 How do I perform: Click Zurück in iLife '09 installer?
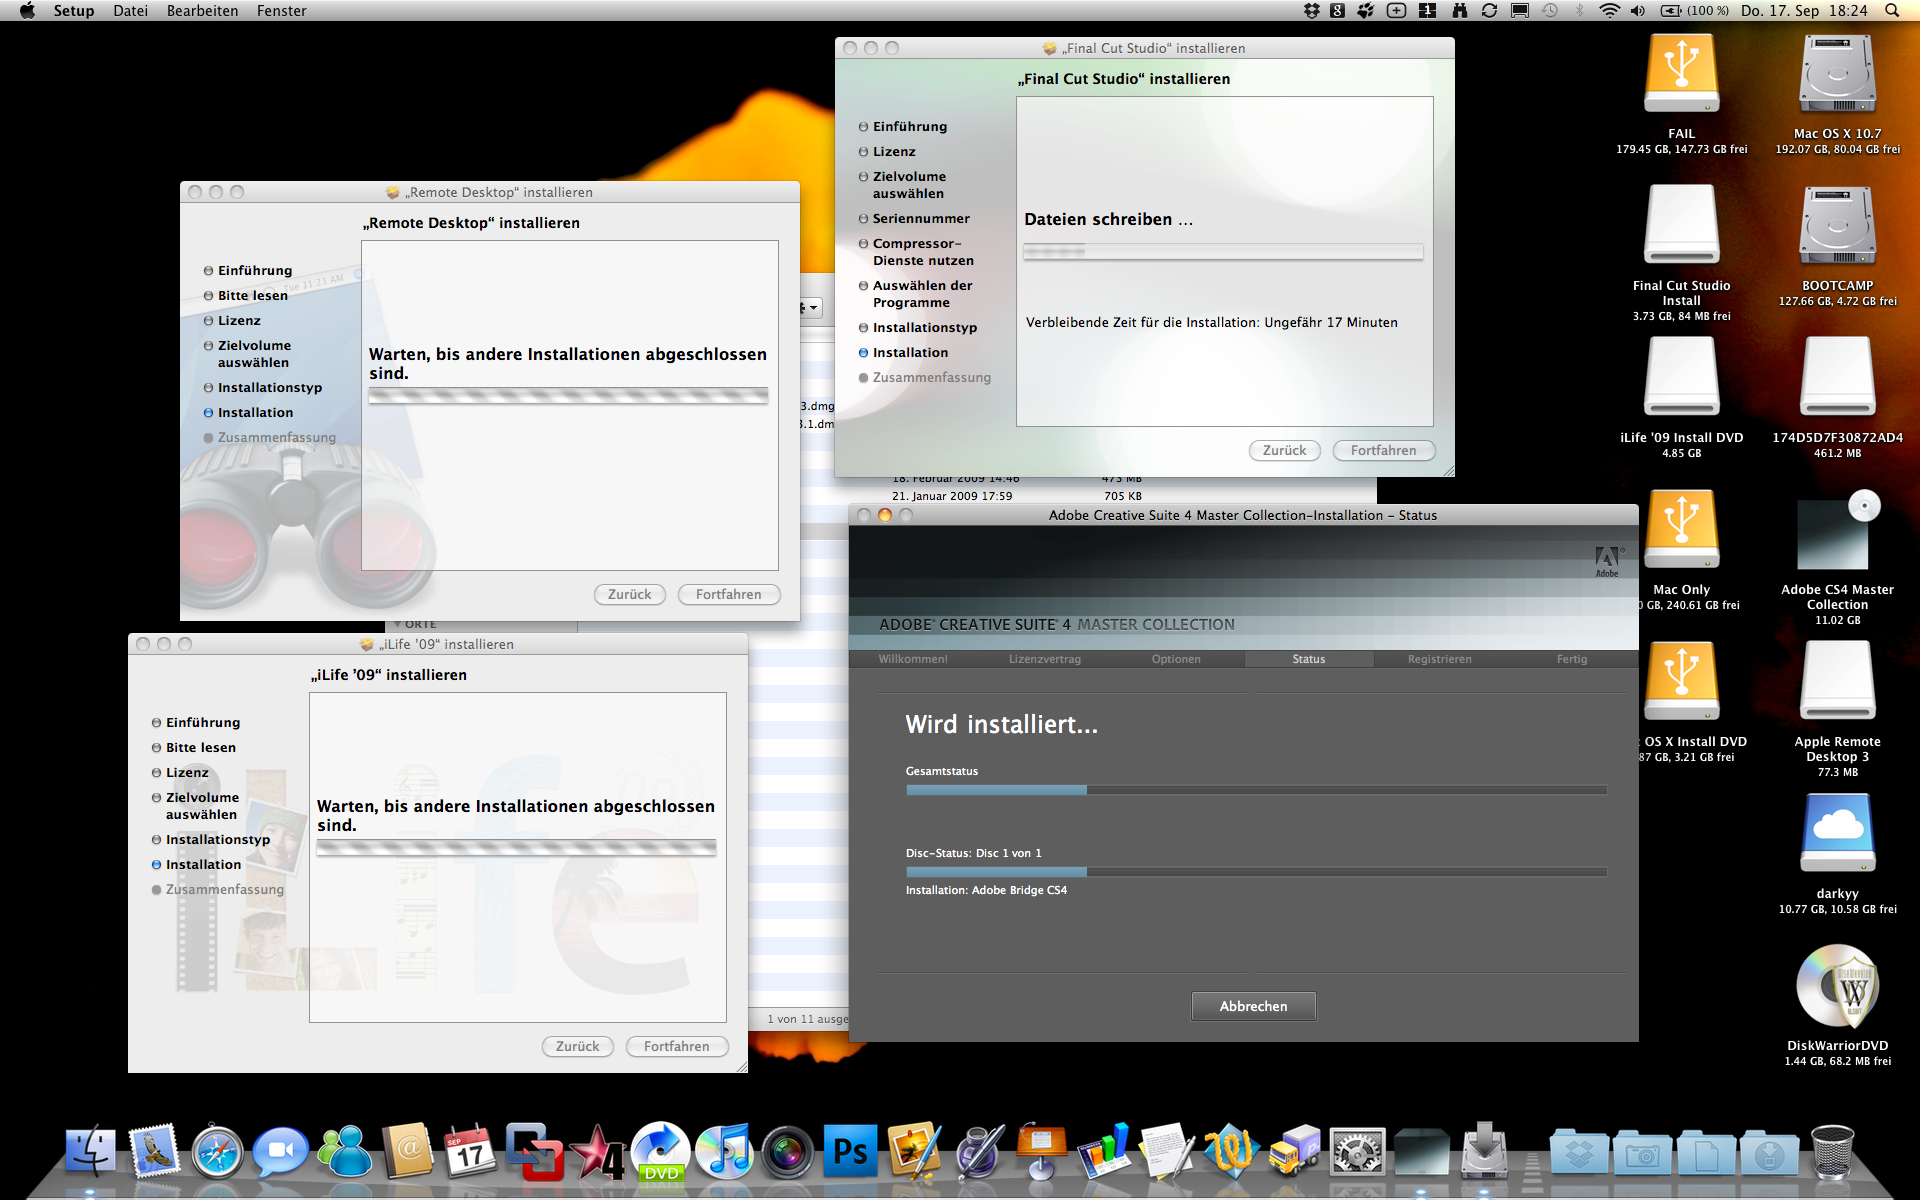point(577,1046)
